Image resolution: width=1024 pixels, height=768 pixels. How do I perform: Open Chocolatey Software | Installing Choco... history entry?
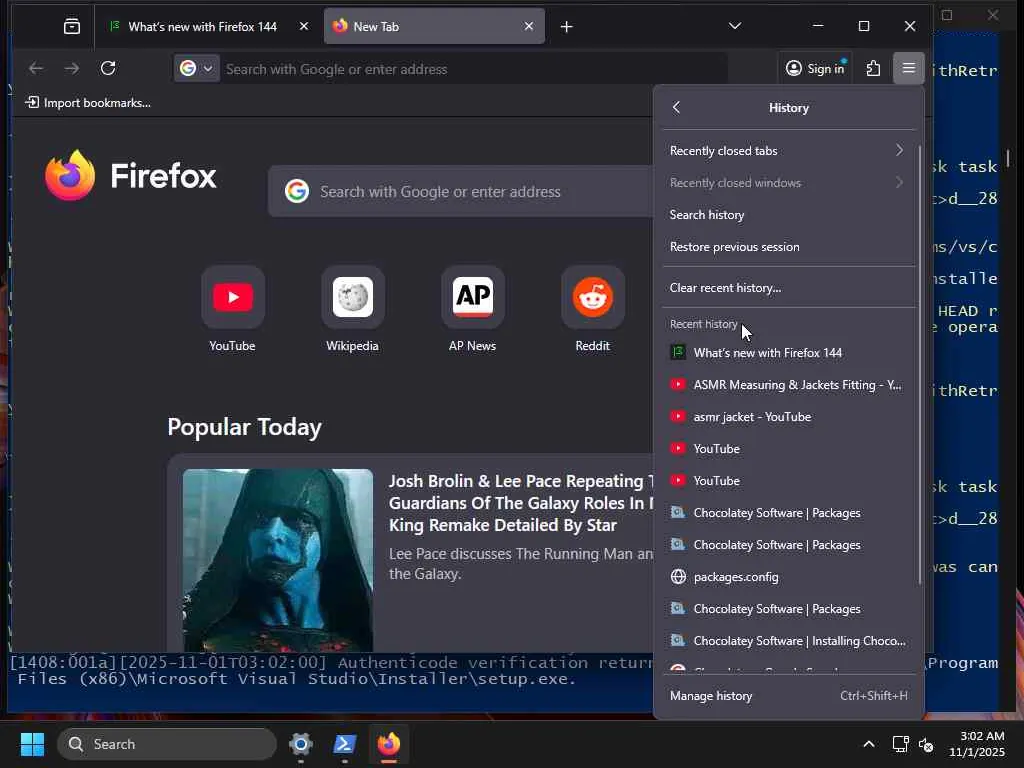(788, 641)
